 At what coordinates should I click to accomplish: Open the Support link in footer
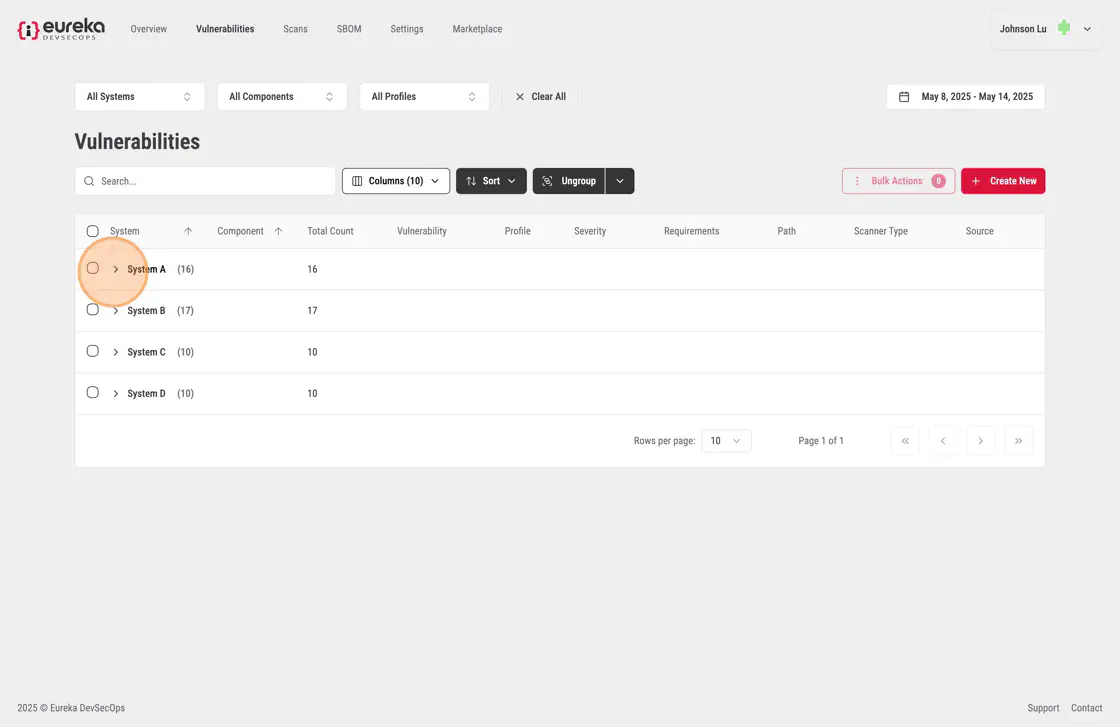(1043, 708)
